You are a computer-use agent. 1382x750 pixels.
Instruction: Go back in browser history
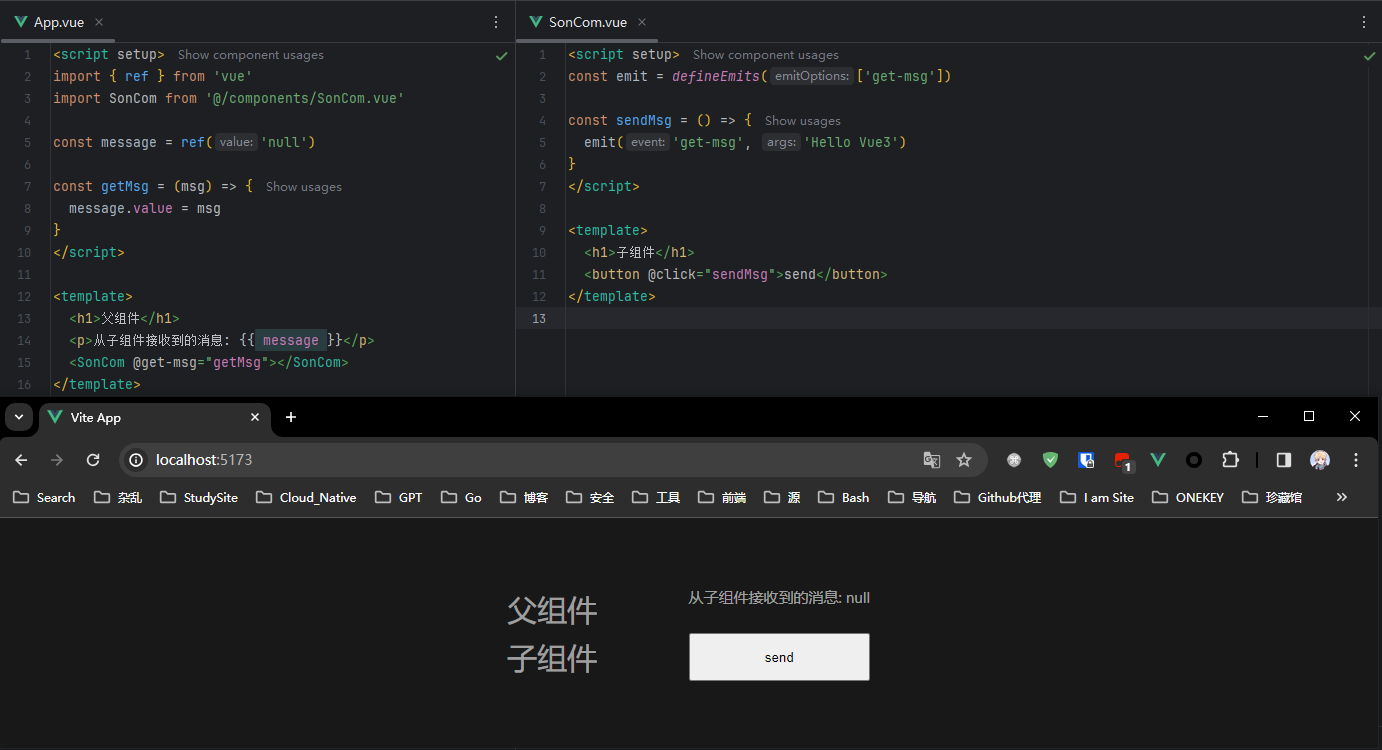[21, 460]
